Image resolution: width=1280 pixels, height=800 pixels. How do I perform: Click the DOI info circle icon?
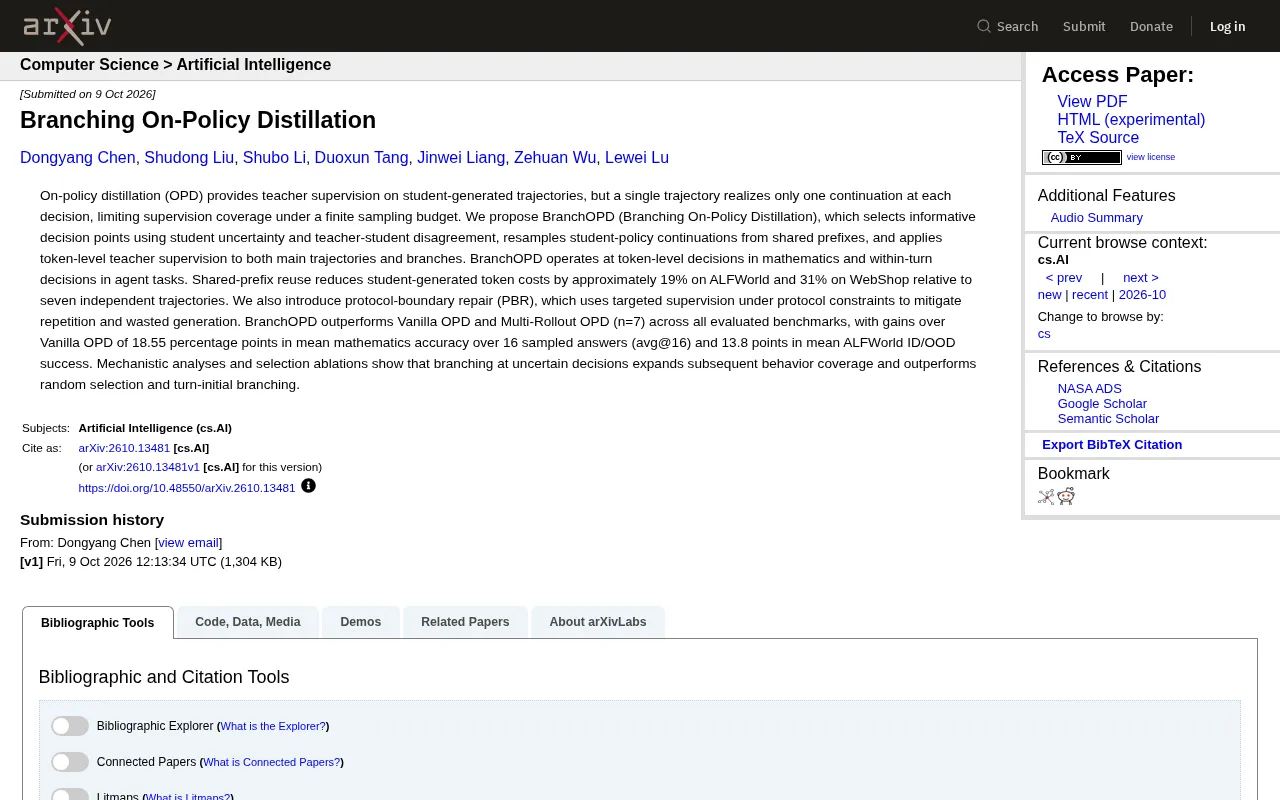308,486
